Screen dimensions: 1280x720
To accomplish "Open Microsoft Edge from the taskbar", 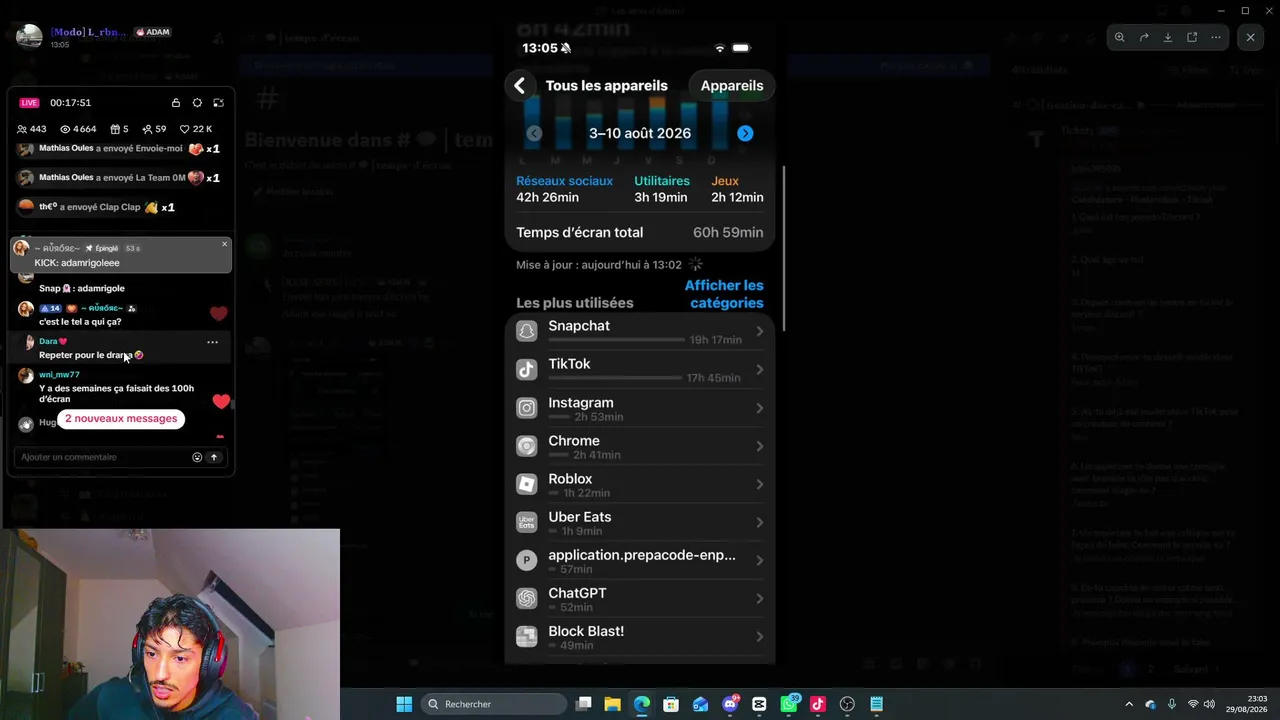I will click(642, 704).
